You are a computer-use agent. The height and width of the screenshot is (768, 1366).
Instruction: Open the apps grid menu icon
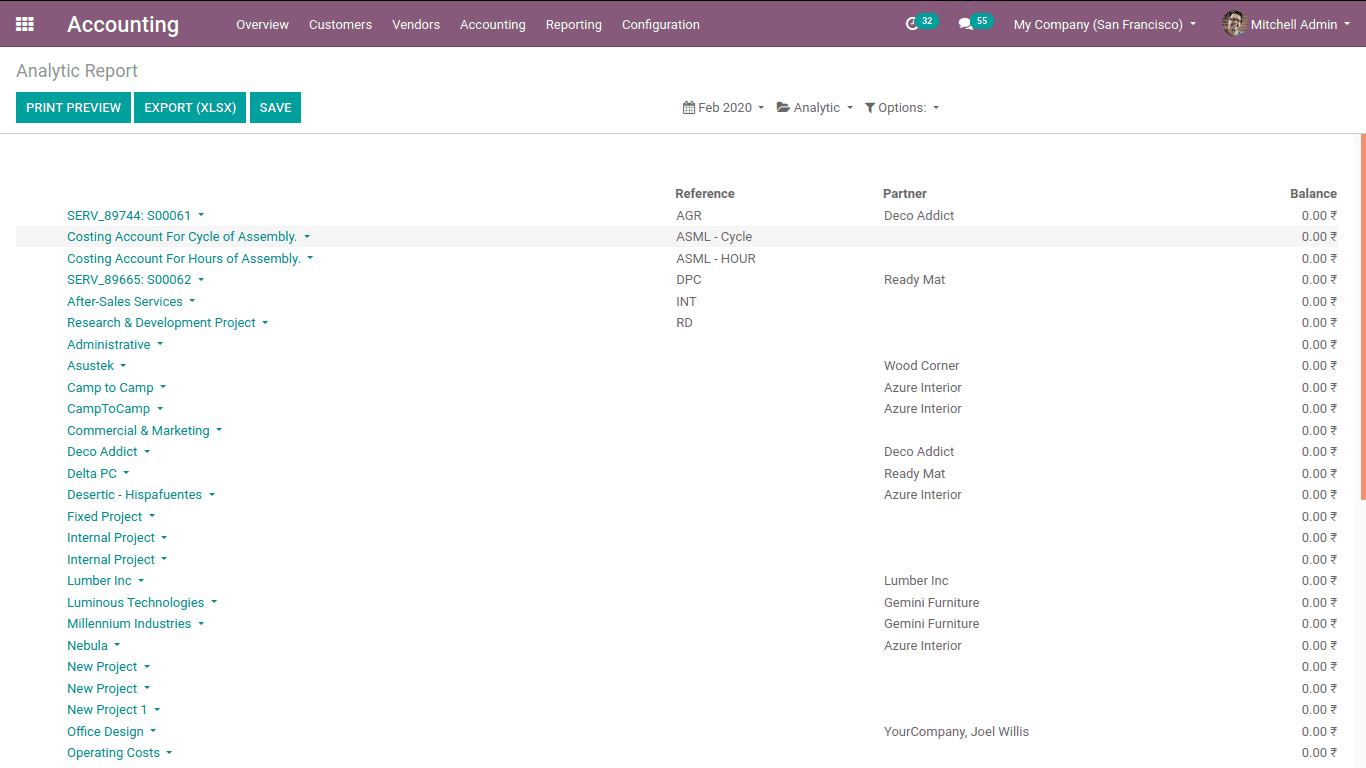point(25,24)
